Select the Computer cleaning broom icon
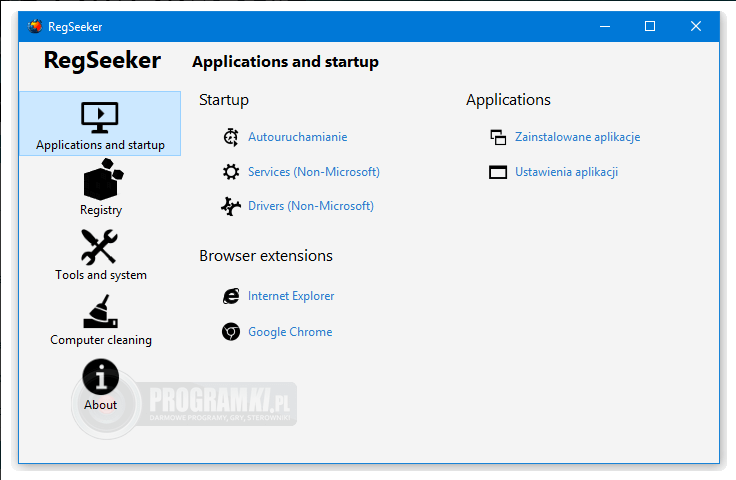 (x=100, y=312)
